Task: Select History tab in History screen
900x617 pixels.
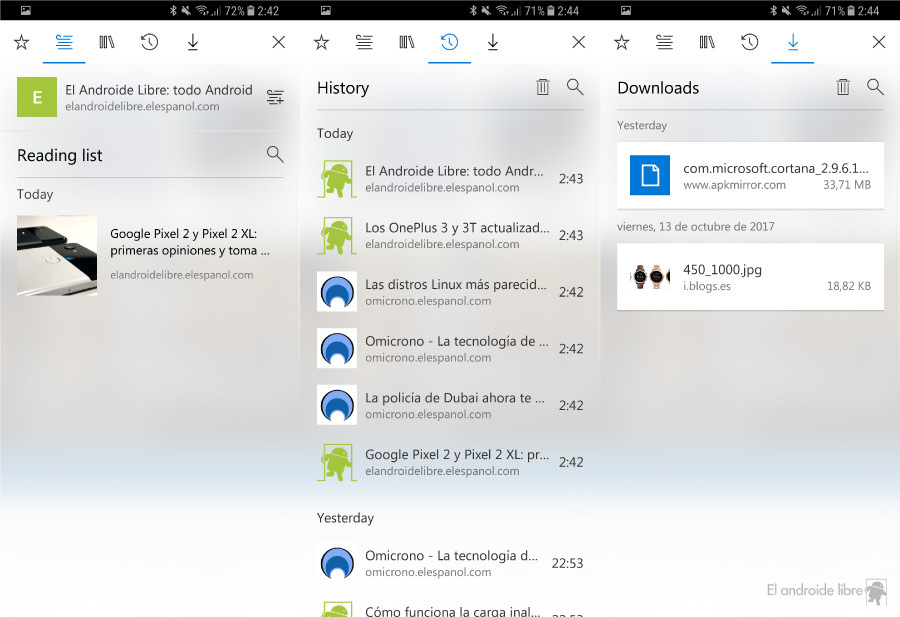Action: [x=449, y=42]
